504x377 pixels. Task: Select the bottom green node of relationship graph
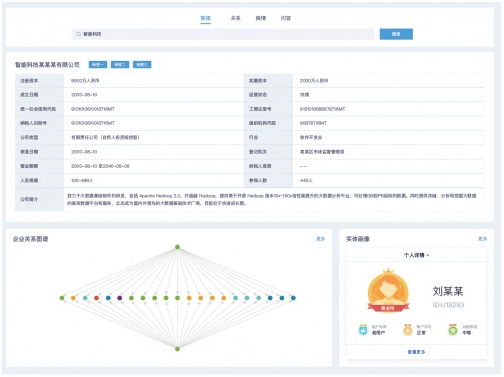177,349
